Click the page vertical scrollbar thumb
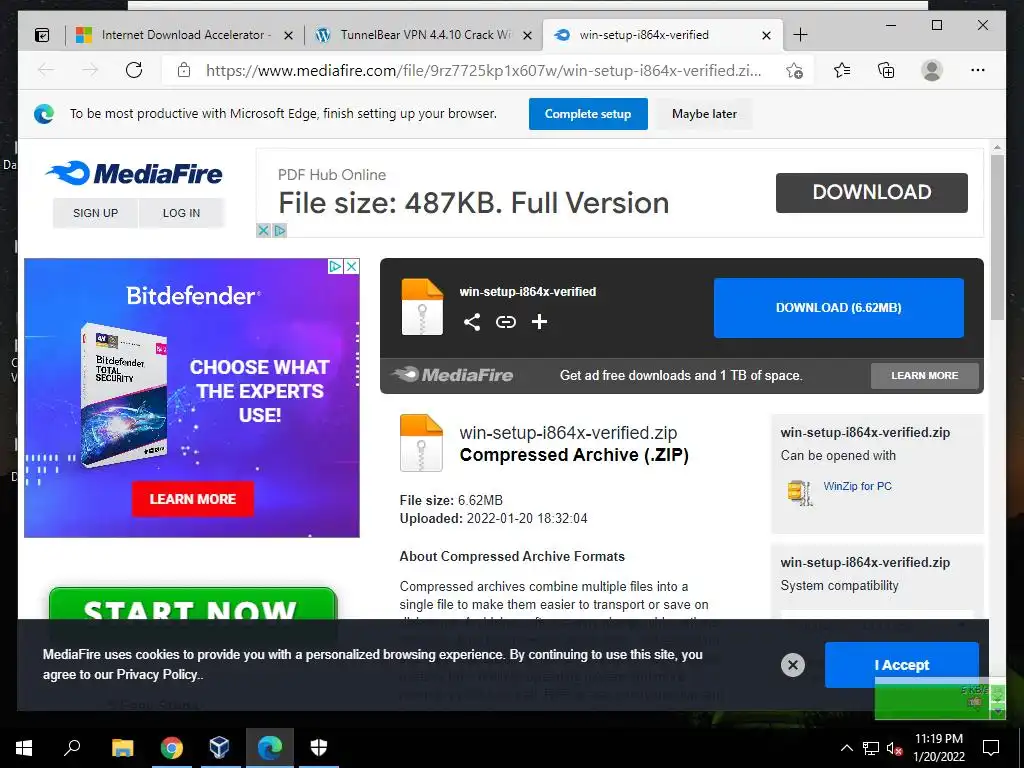The image size is (1024, 768). [997, 236]
